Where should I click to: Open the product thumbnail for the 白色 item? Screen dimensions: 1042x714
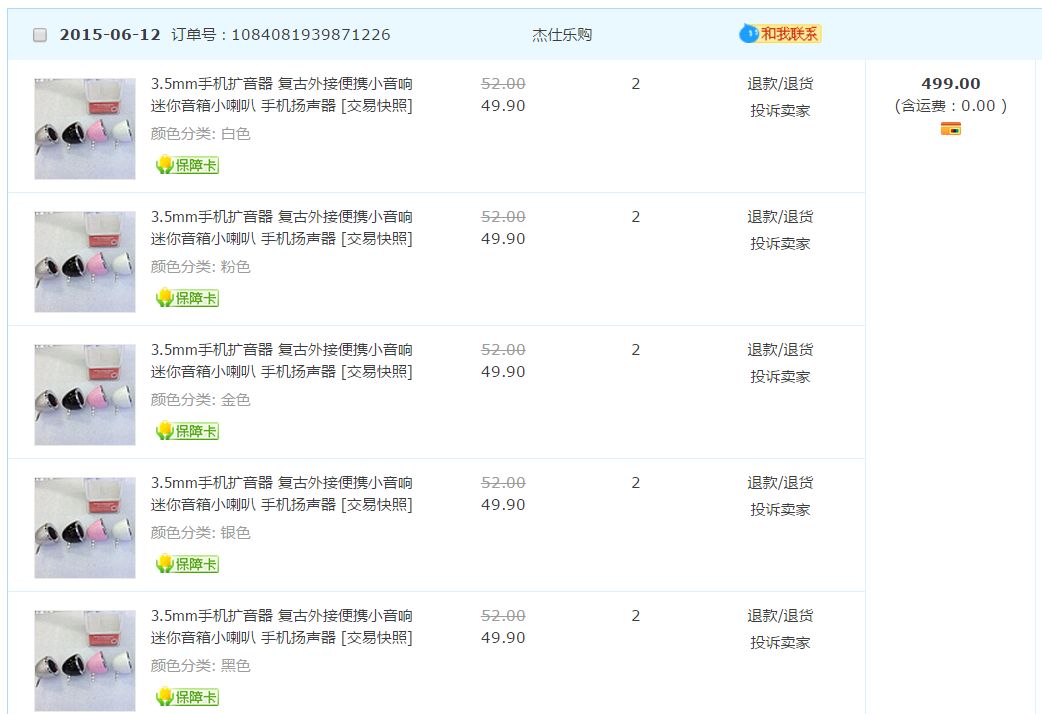pyautogui.click(x=85, y=129)
